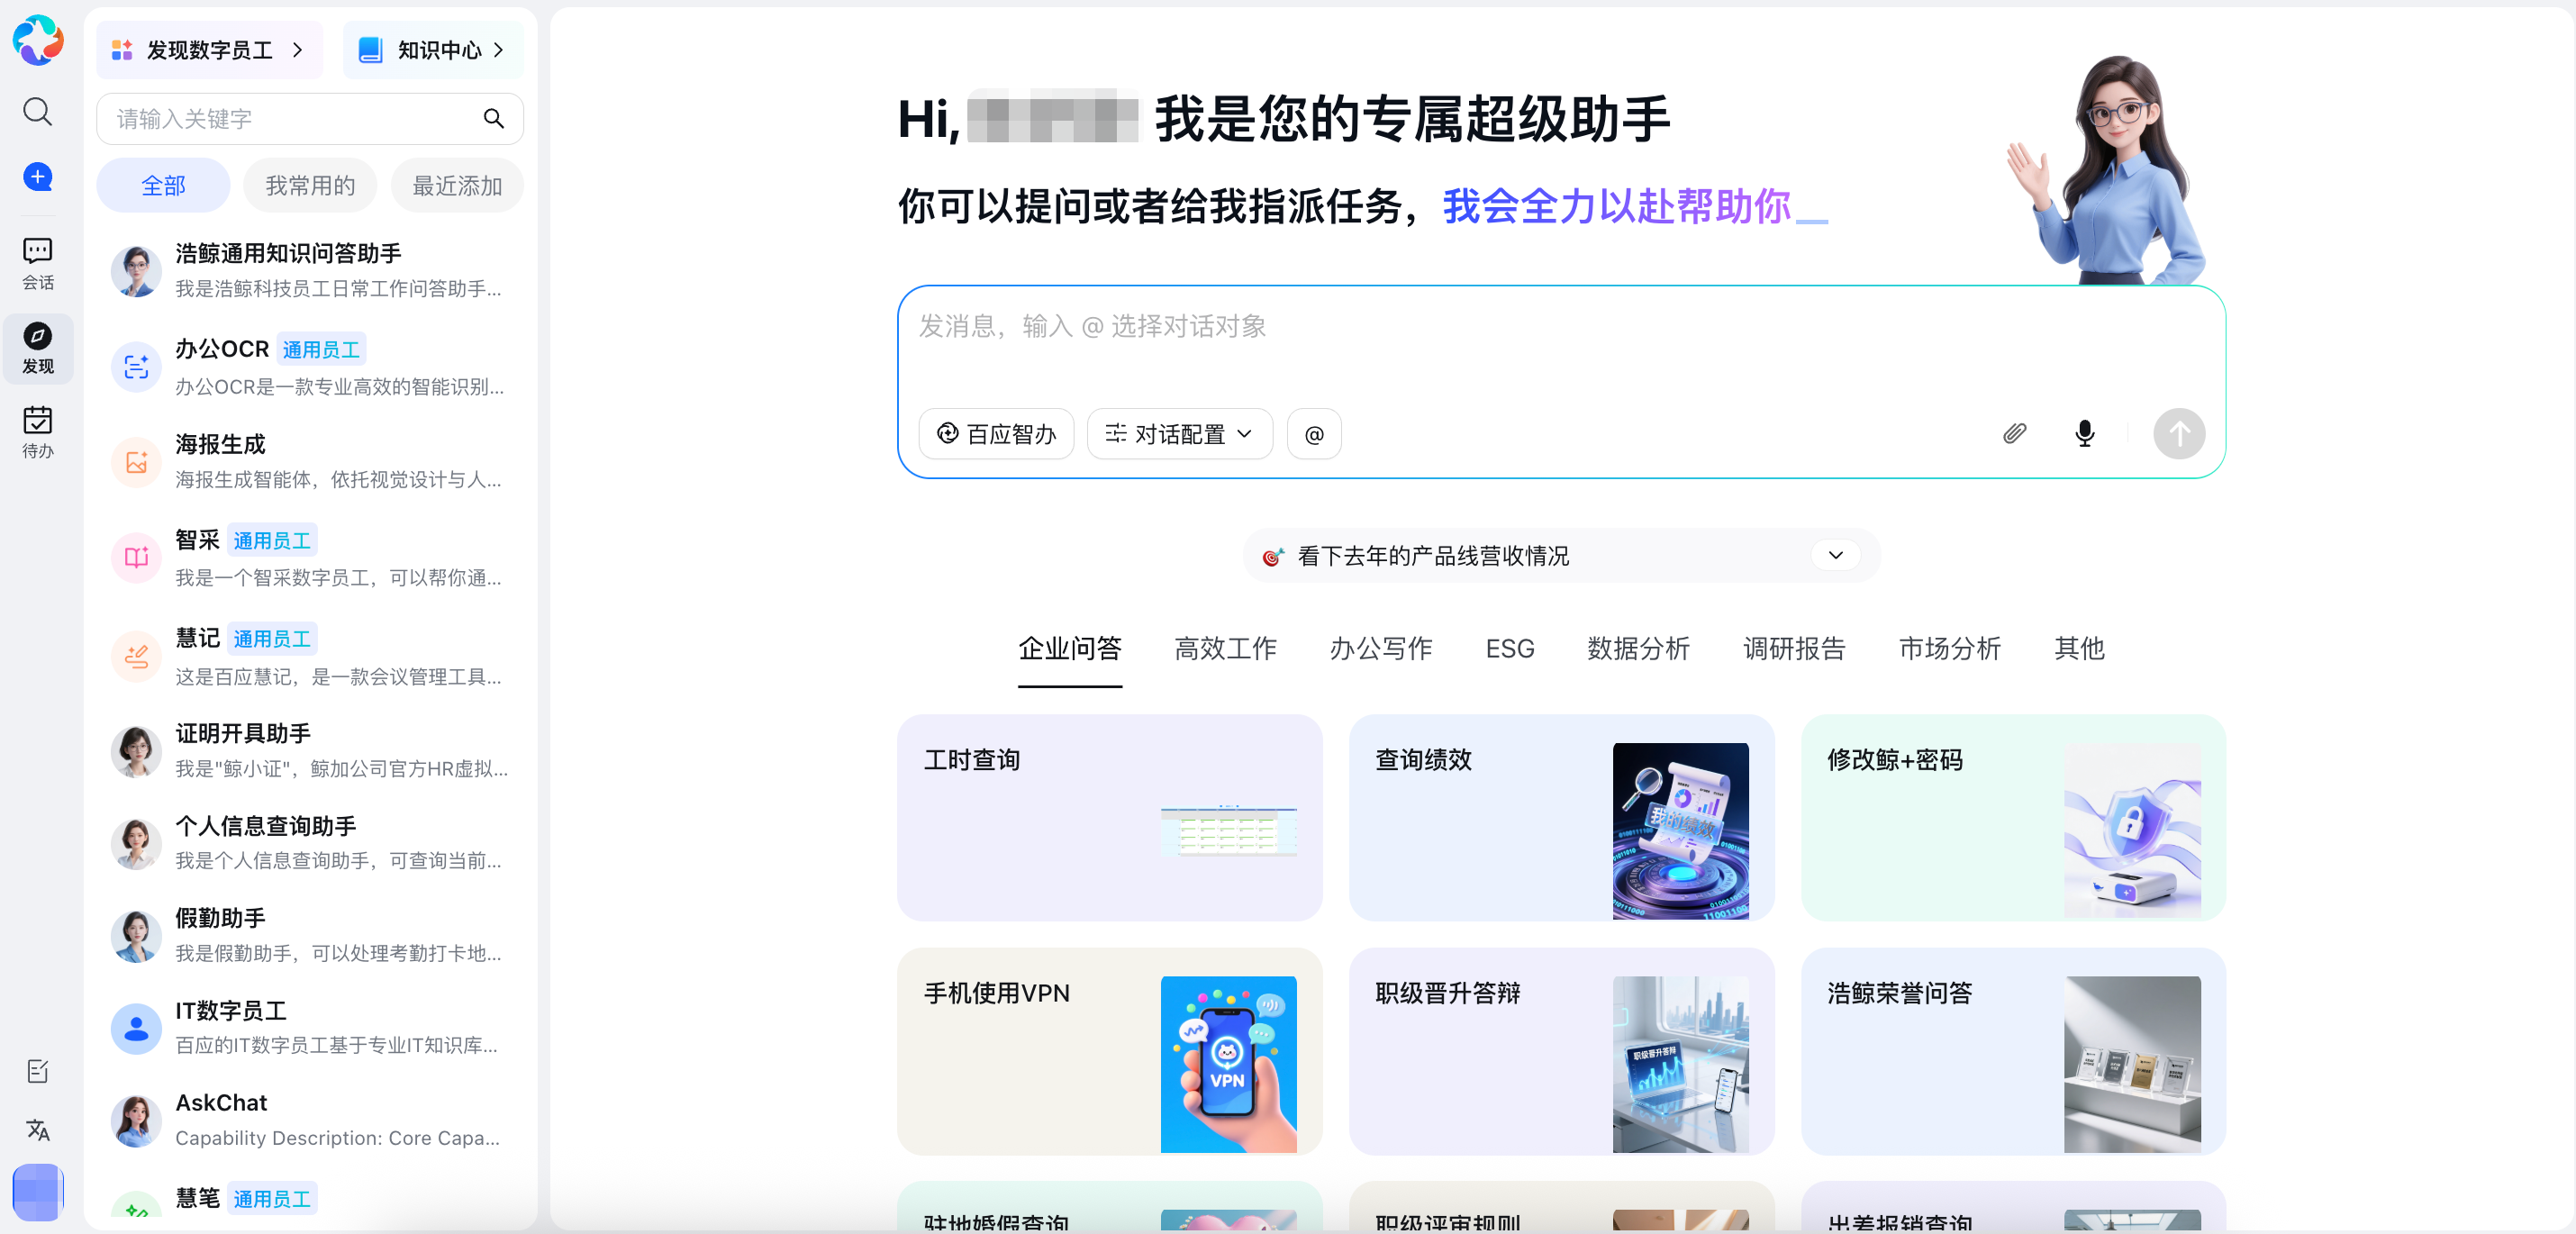The width and height of the screenshot is (2576, 1234).
Task: Expand the suggested question dropdown chevron
Action: 1835,556
